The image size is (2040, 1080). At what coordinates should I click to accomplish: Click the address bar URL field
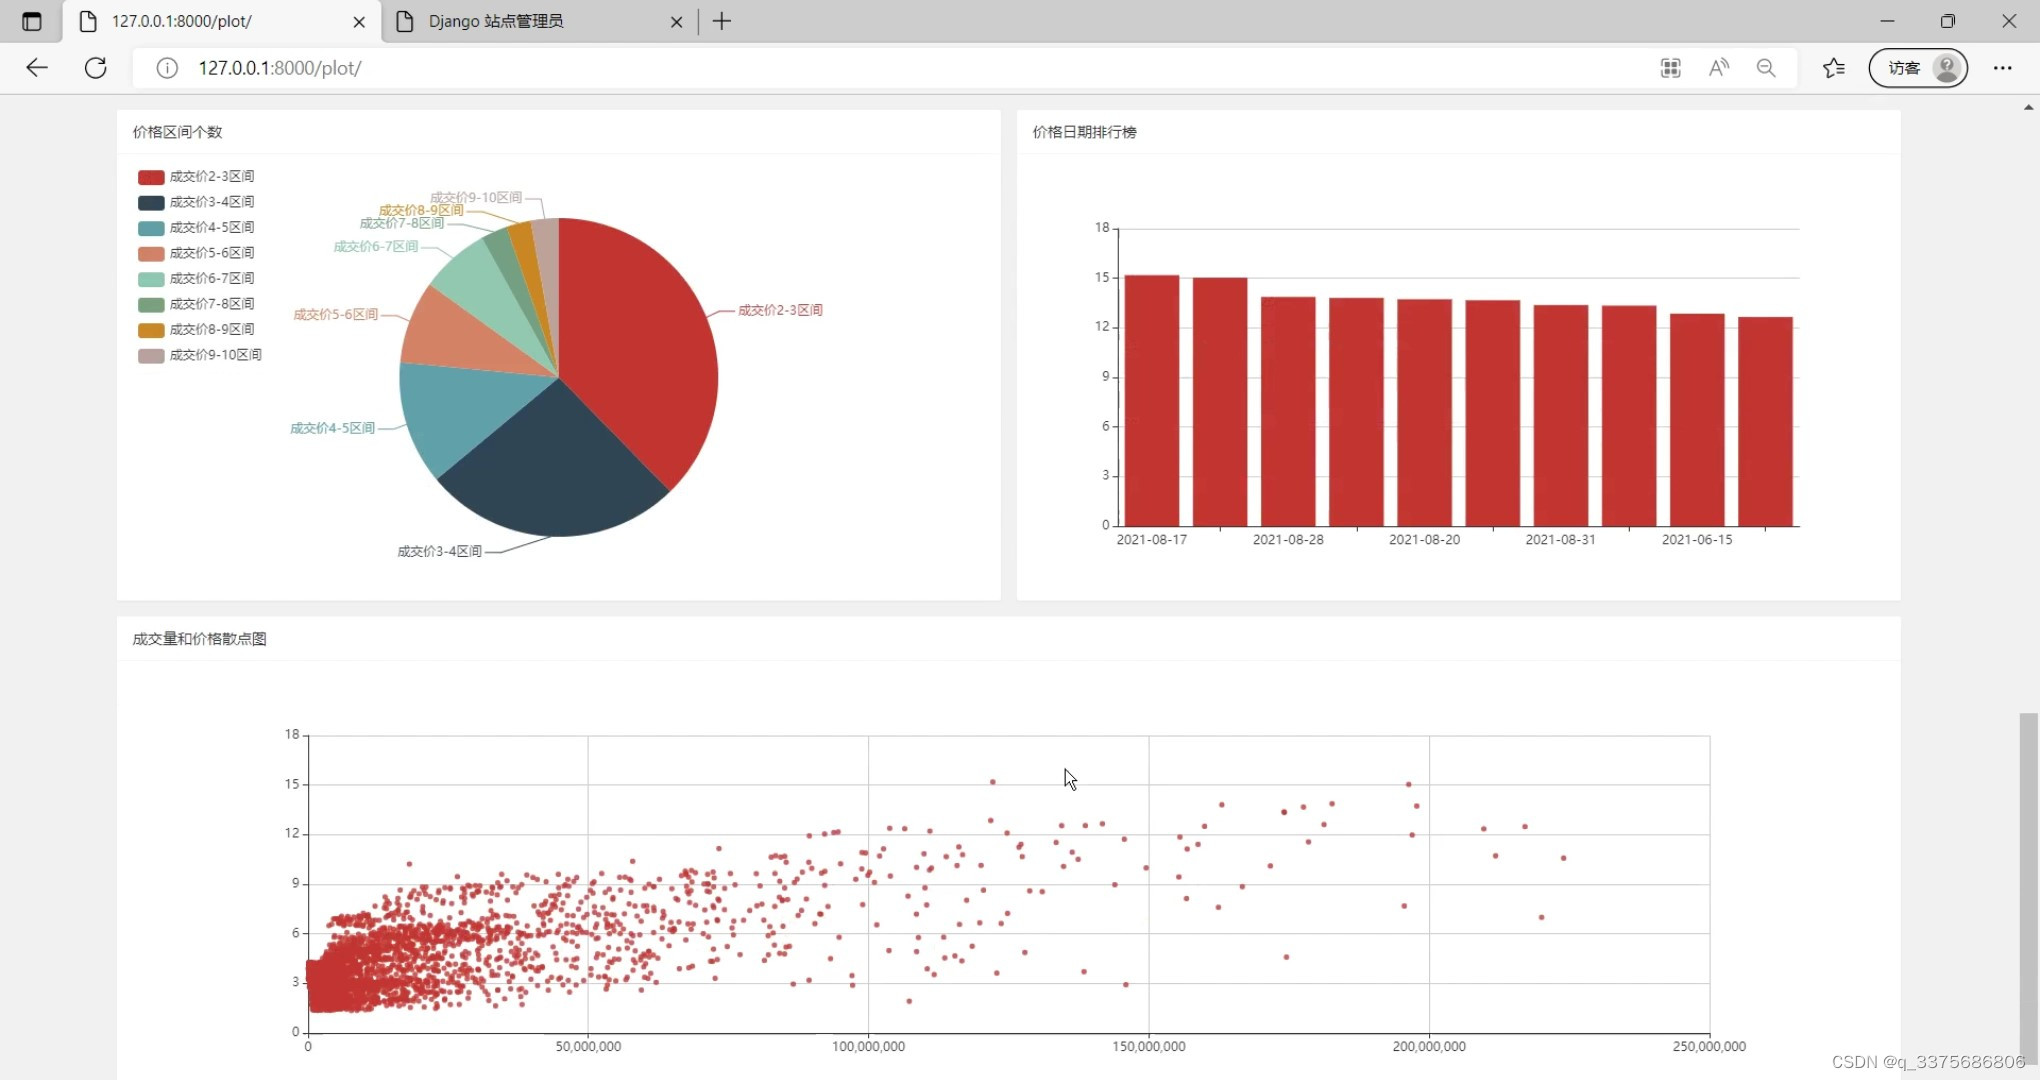[x=800, y=68]
